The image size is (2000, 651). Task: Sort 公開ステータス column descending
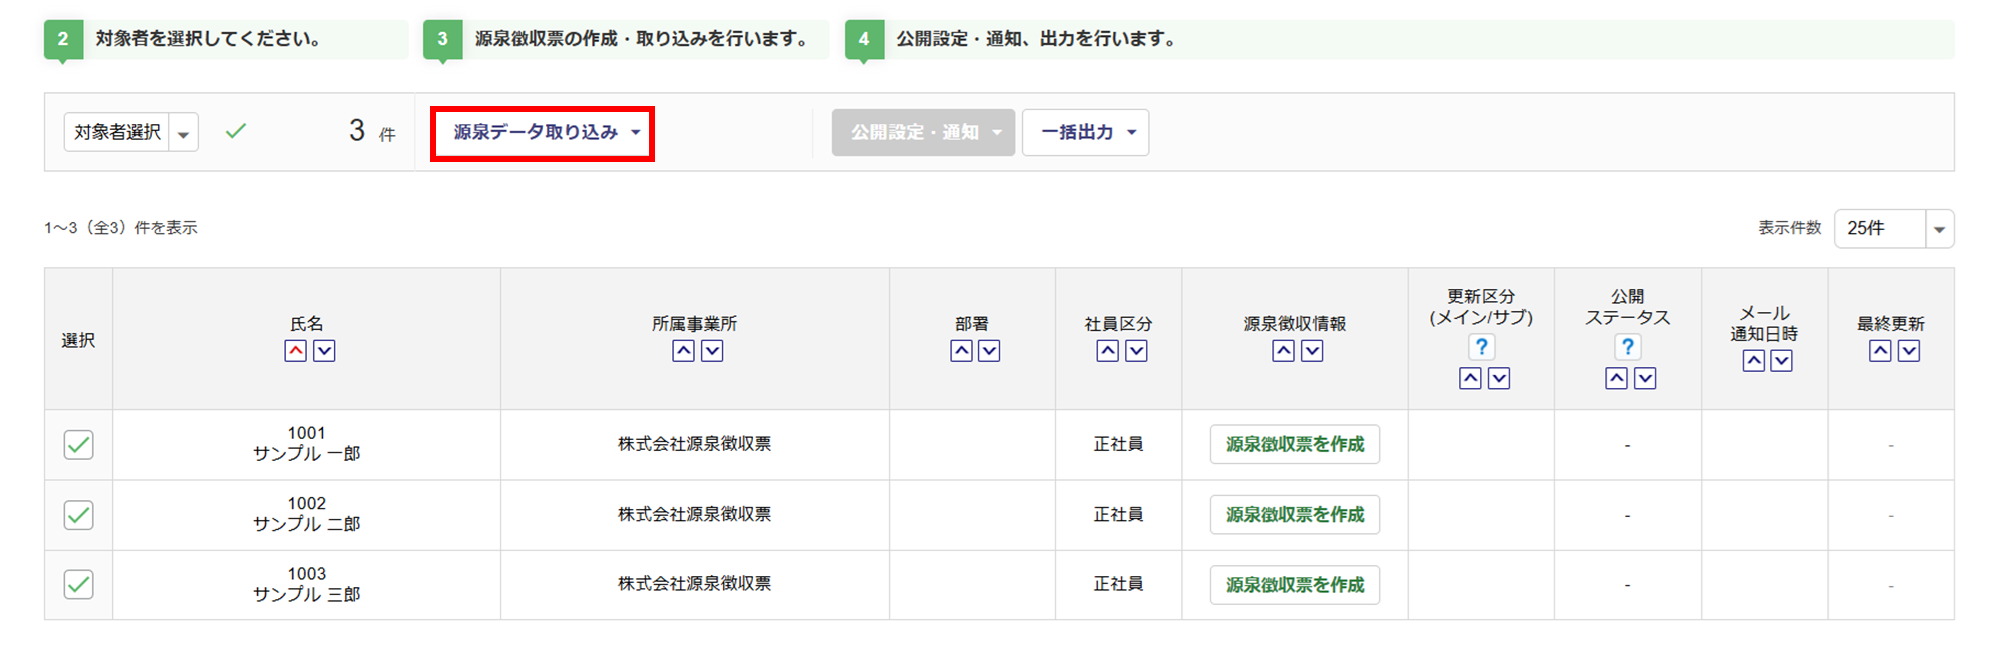click(1645, 378)
